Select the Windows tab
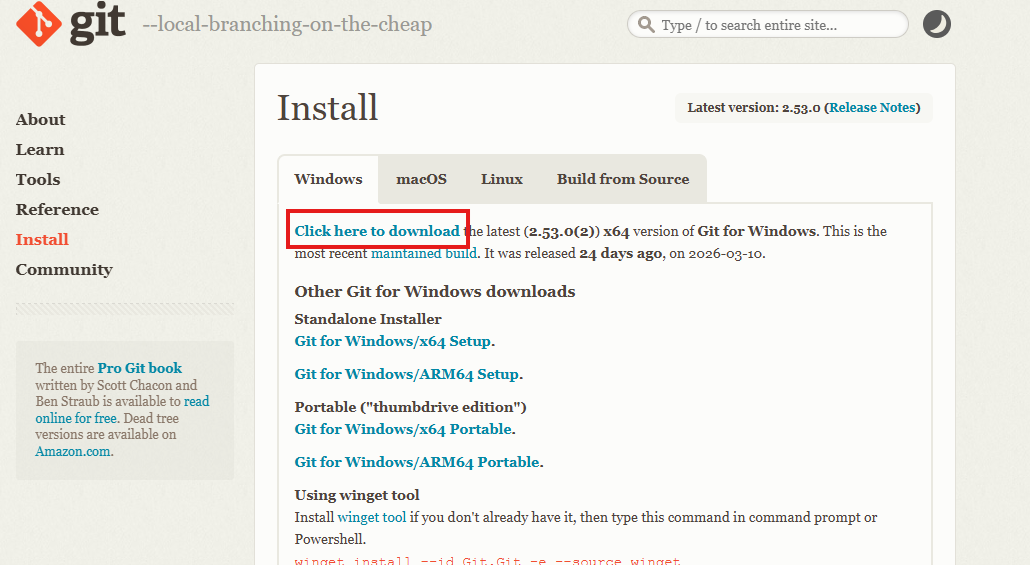 click(x=328, y=179)
